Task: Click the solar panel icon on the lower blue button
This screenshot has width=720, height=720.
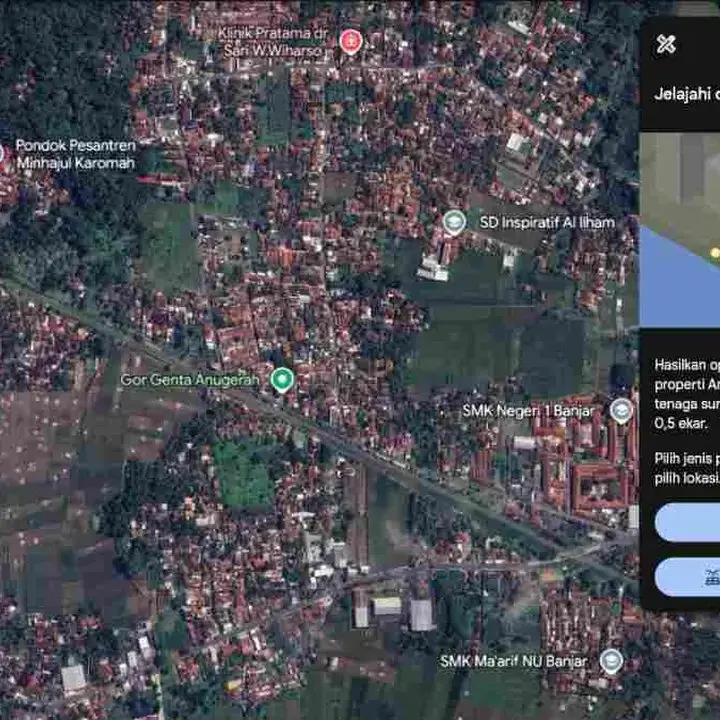Action: click(713, 577)
